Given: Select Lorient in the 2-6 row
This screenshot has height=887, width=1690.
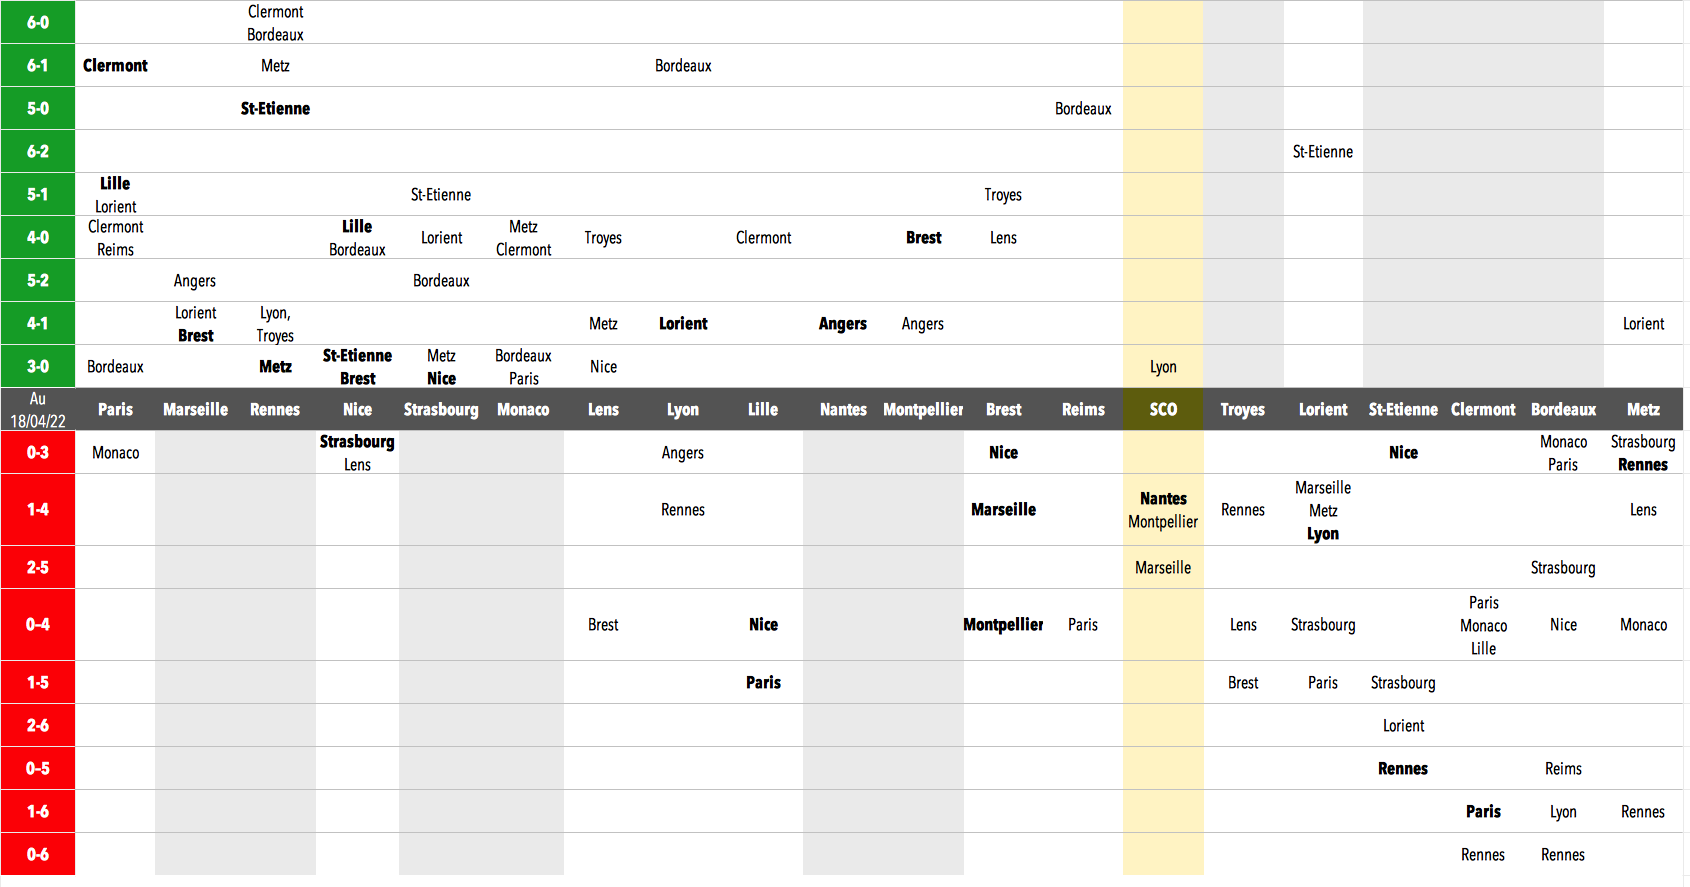Looking at the screenshot, I should tap(1403, 725).
